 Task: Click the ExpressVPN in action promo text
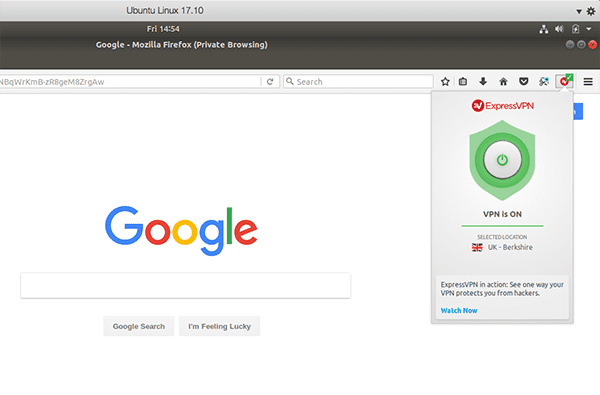tap(502, 289)
